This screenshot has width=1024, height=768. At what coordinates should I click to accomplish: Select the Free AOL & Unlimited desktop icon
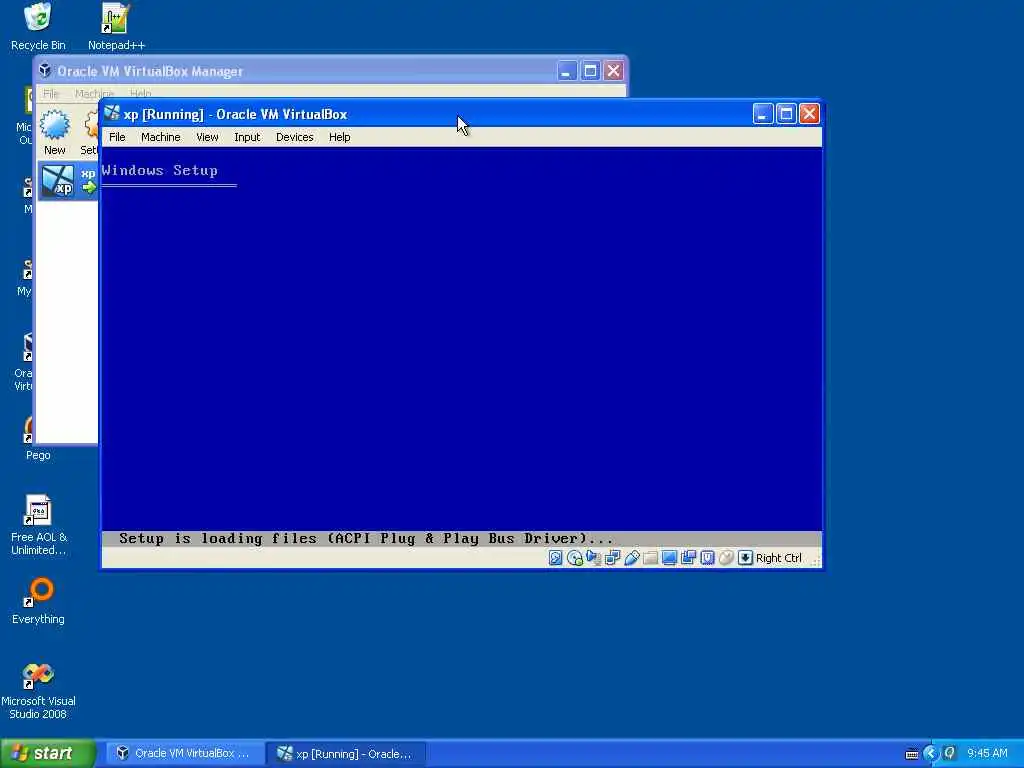click(39, 526)
